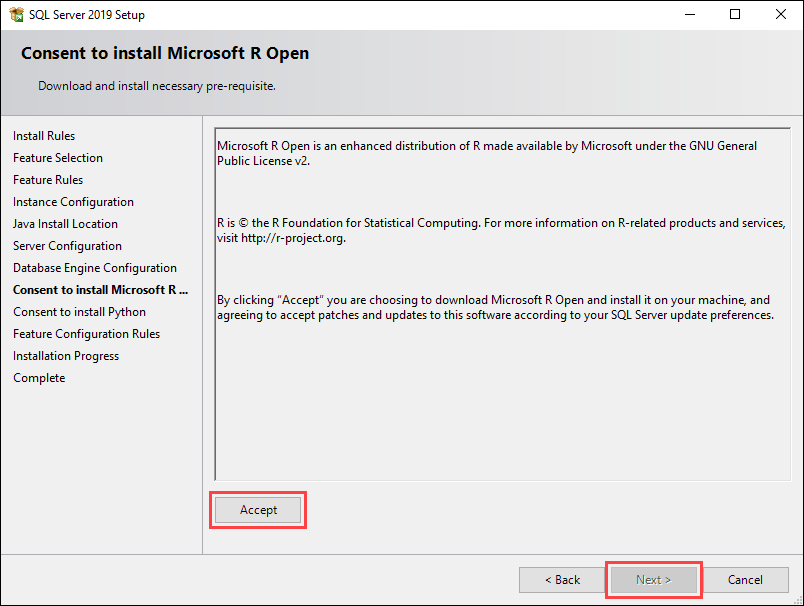Click the GNU General Public License paragraph
Screen dimensions: 804x606
click(x=487, y=153)
